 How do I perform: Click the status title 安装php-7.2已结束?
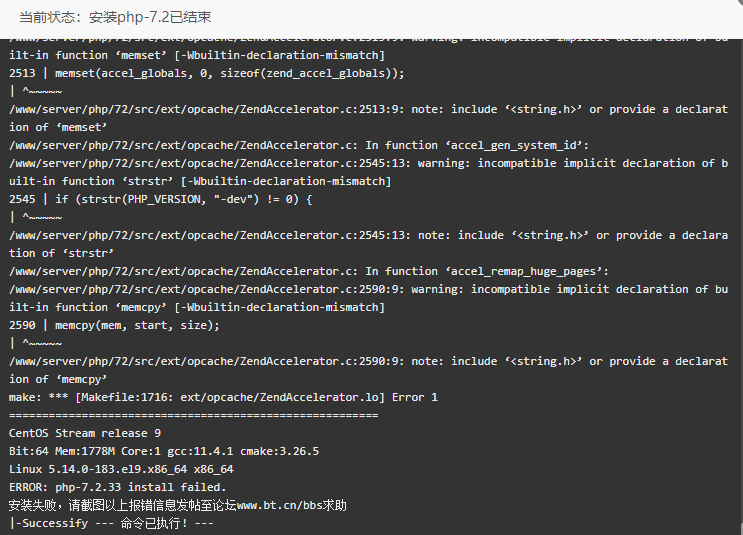[150, 17]
